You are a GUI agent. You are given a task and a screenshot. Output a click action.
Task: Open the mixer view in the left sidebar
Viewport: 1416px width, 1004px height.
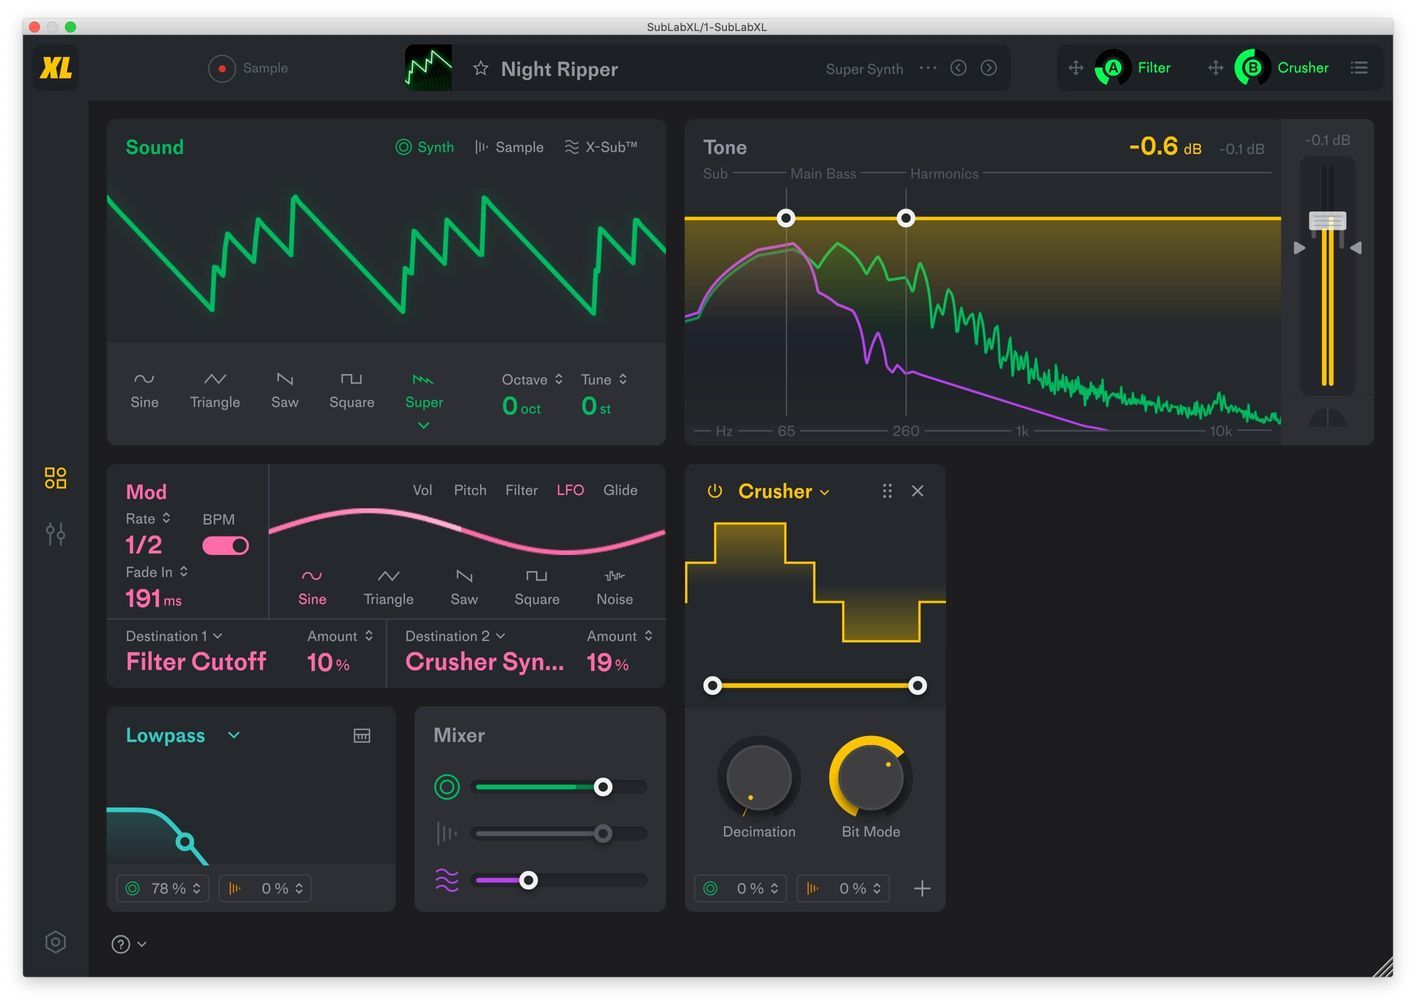(55, 533)
